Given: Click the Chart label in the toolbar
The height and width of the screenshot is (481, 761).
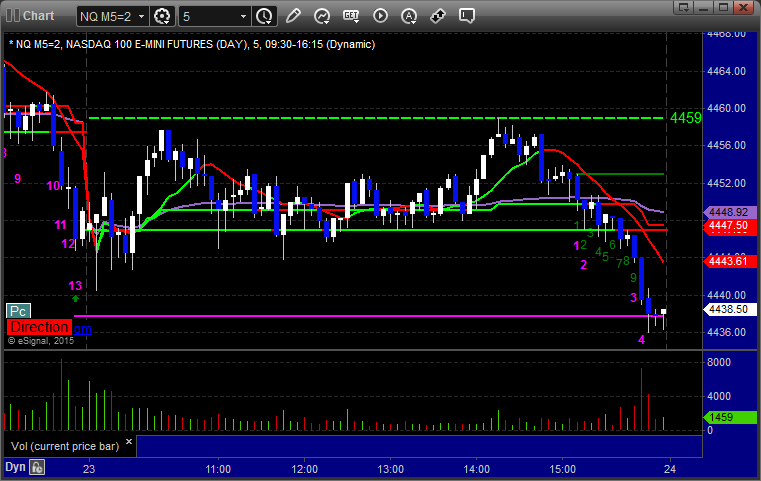Looking at the screenshot, I should (39, 16).
